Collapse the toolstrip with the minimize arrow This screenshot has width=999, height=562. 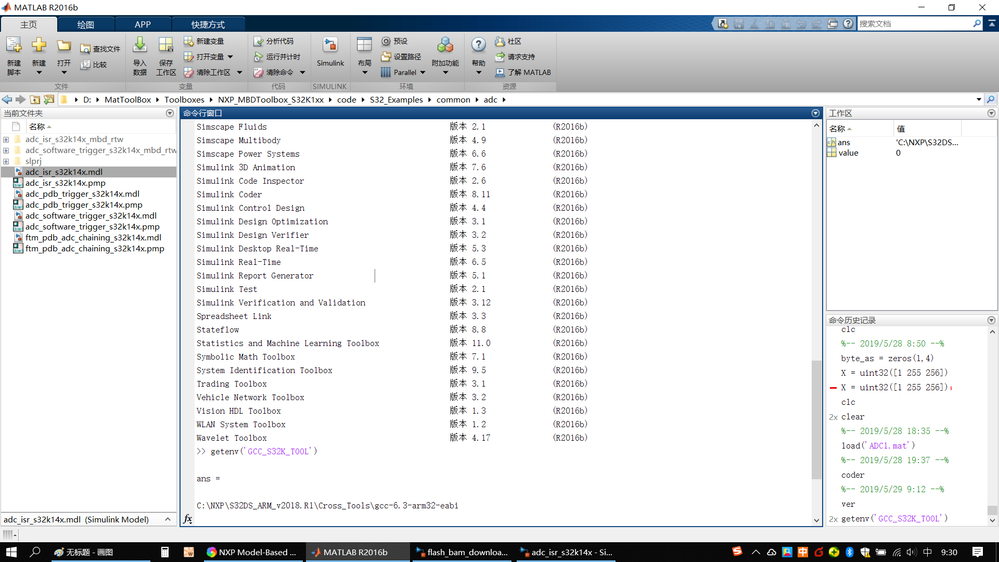(992, 24)
